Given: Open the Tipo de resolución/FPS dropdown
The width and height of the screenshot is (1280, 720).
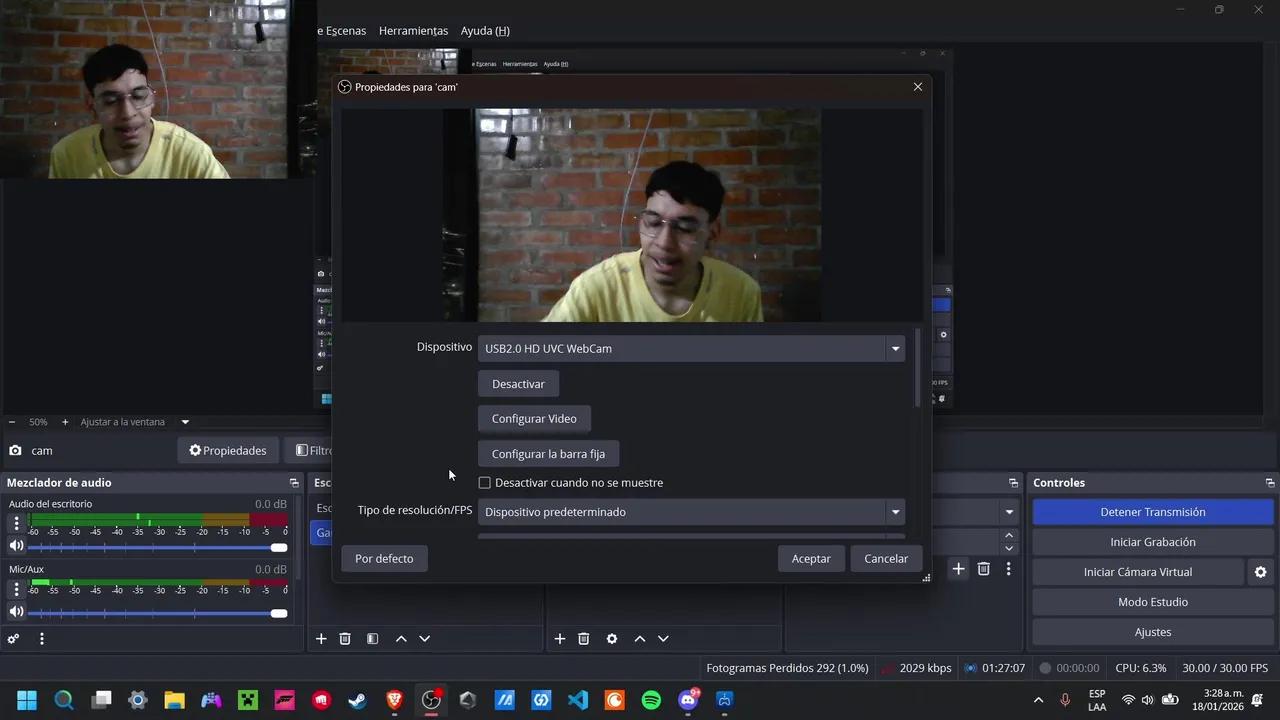Looking at the screenshot, I should 895,511.
